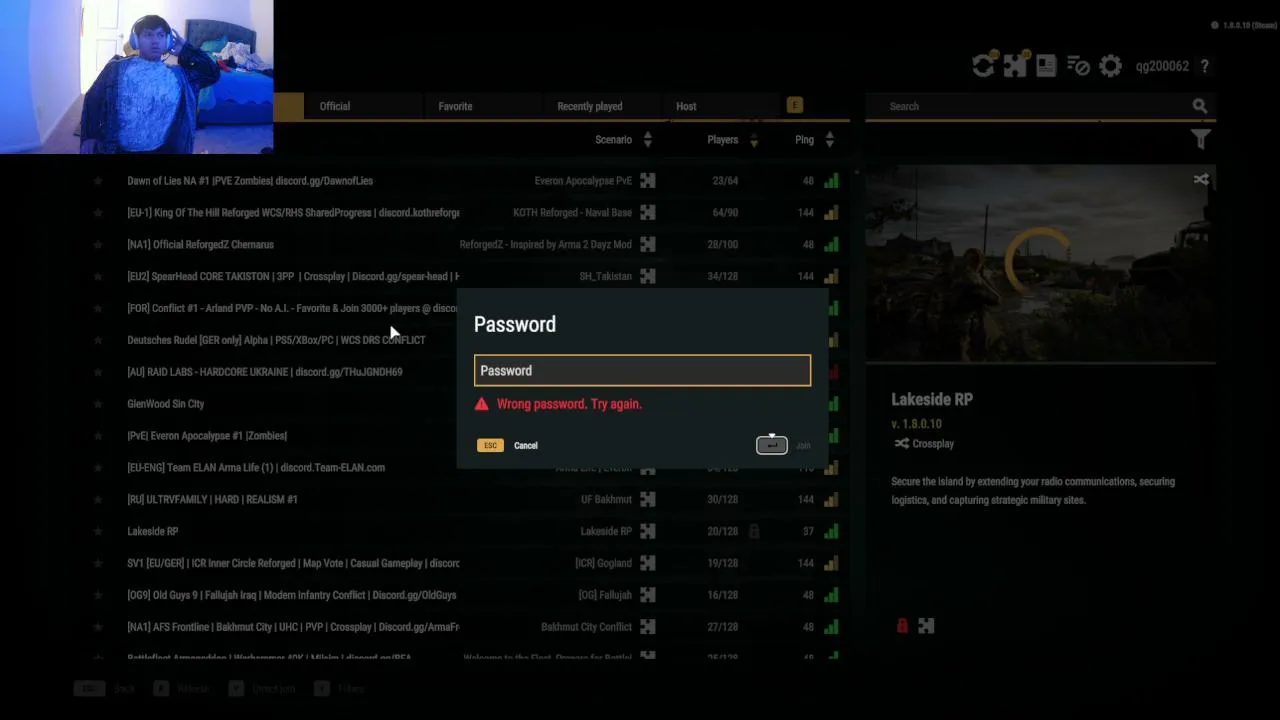Click red ping bars in RAID LABS row

tap(833, 372)
